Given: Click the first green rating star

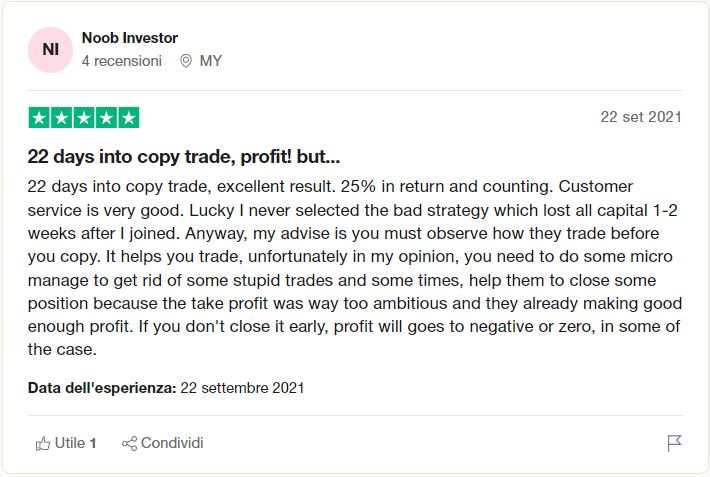Looking at the screenshot, I should pyautogui.click(x=40, y=118).
